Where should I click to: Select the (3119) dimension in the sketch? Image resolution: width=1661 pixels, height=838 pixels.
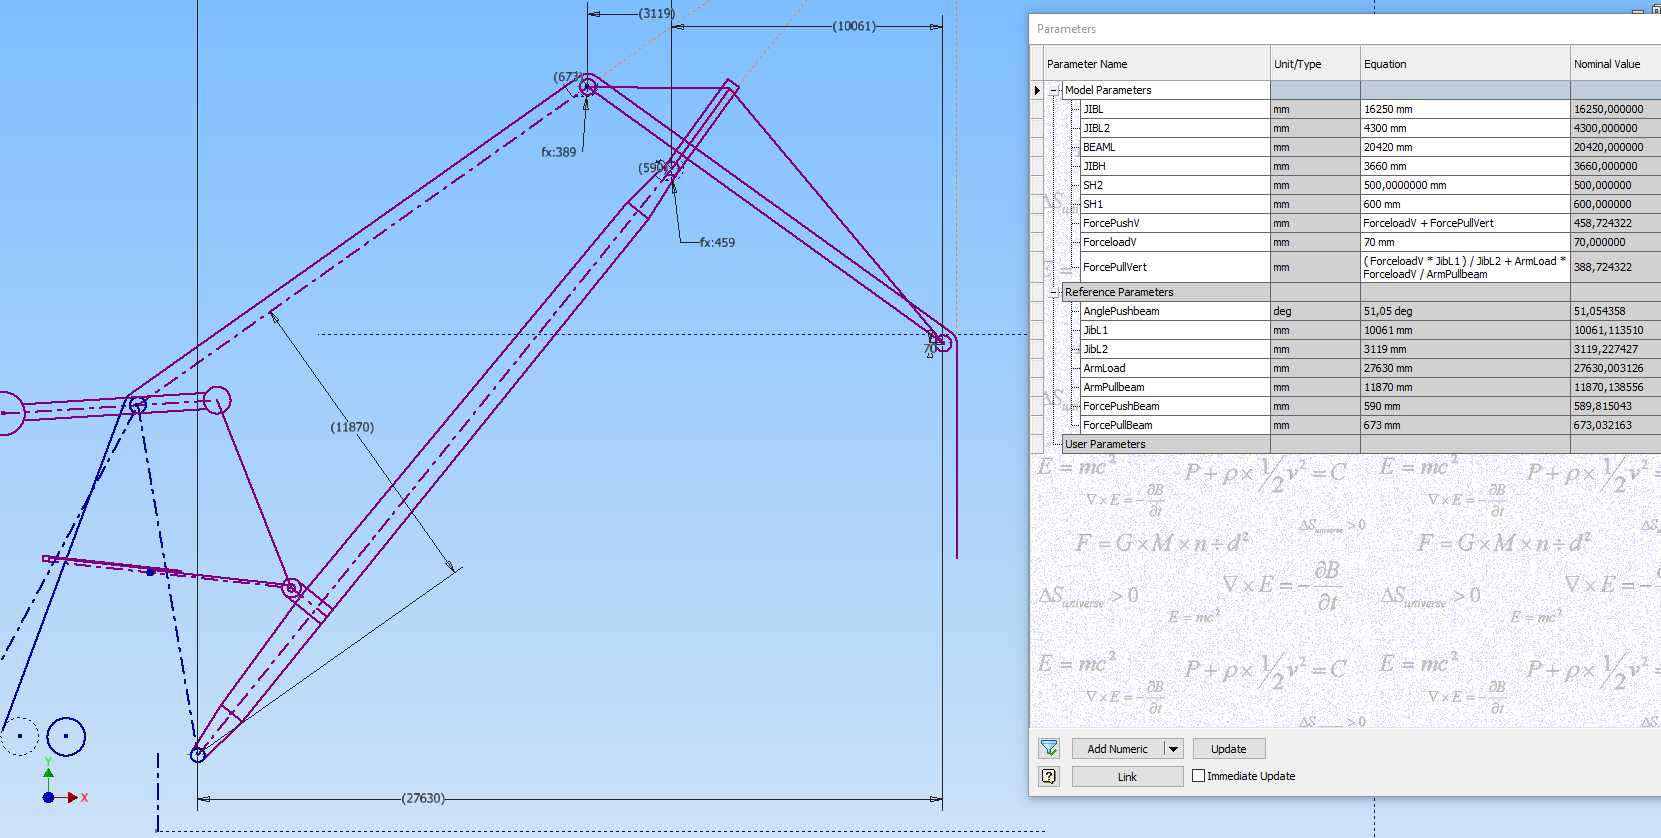pos(657,13)
